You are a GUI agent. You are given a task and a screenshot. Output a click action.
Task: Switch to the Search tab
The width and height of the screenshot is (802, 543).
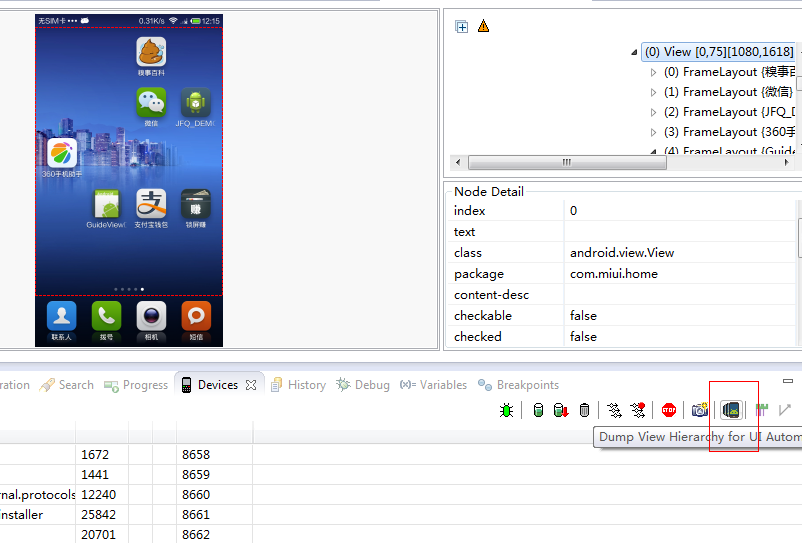[67, 385]
